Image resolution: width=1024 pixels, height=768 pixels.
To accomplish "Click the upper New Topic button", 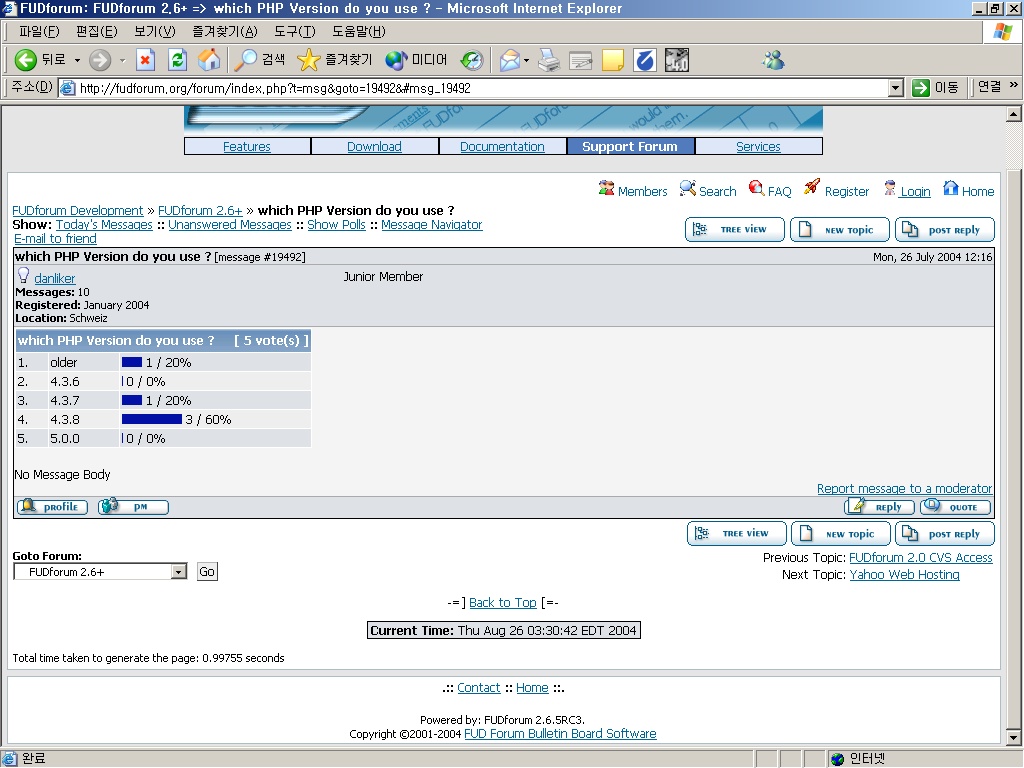I will (x=840, y=229).
